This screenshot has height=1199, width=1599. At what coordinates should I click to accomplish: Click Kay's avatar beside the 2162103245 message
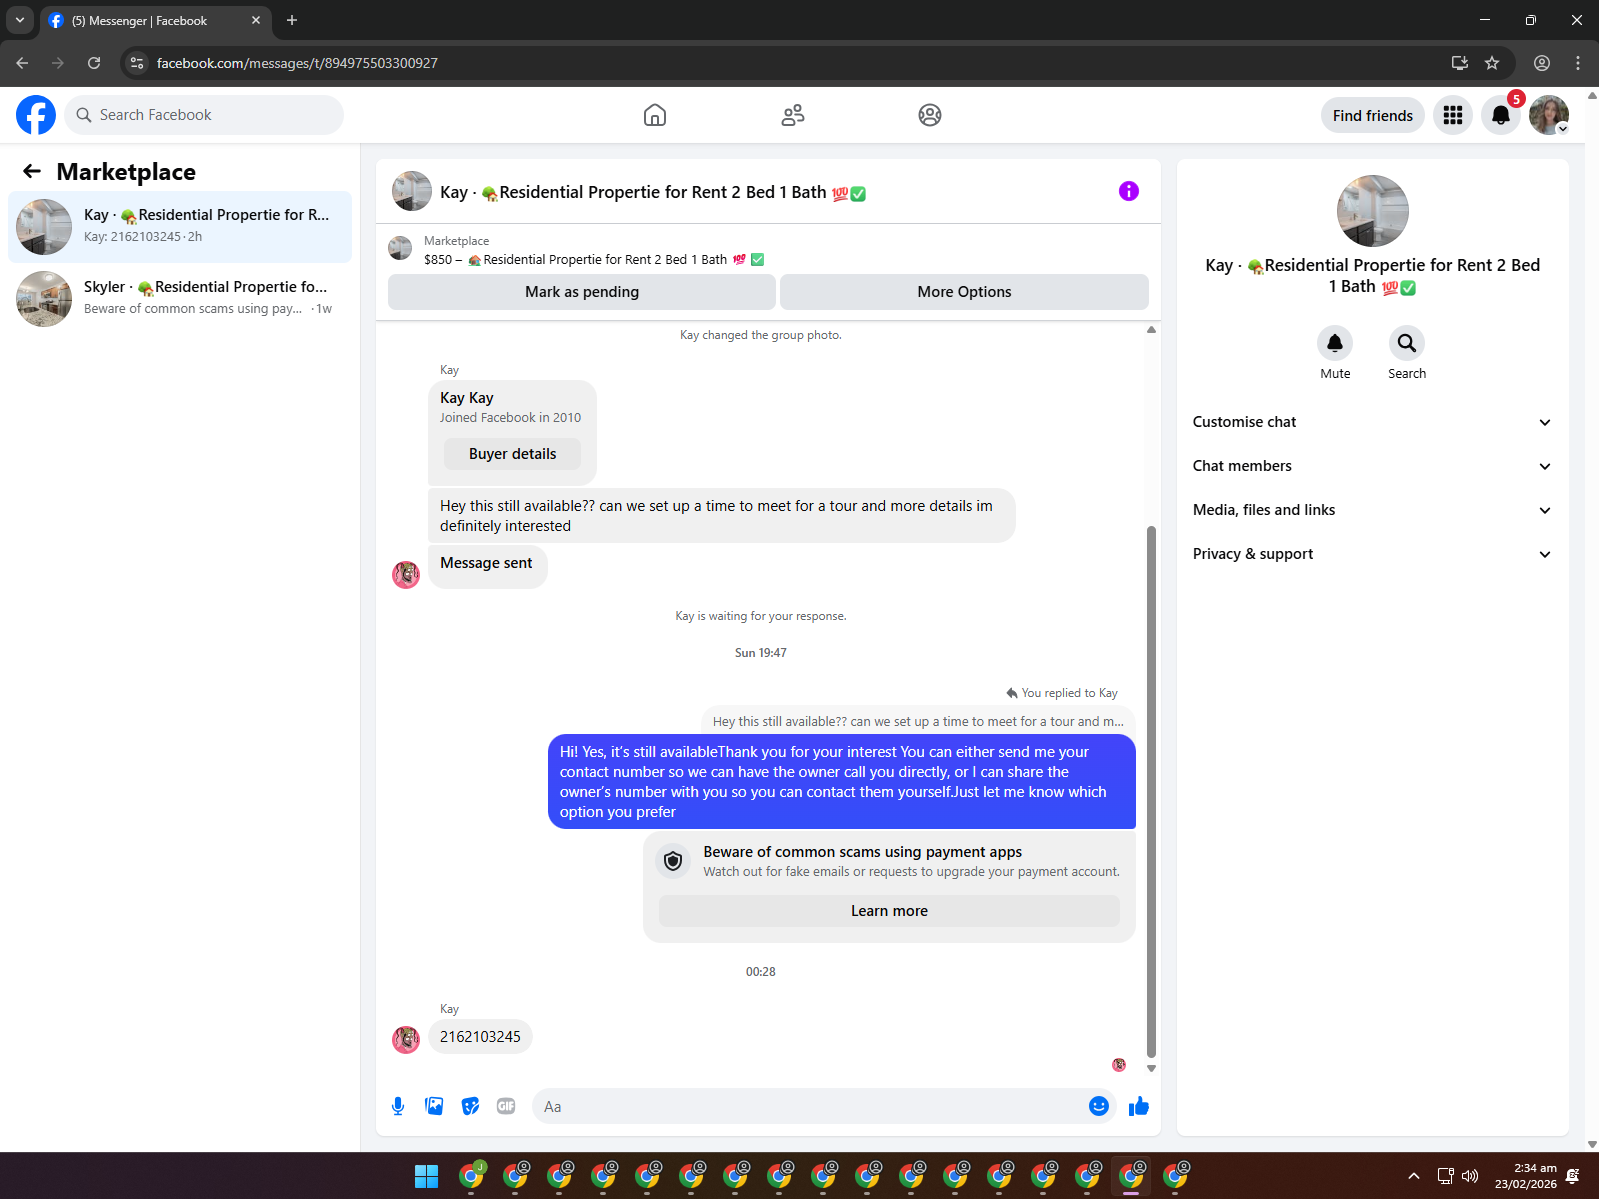click(x=406, y=1040)
